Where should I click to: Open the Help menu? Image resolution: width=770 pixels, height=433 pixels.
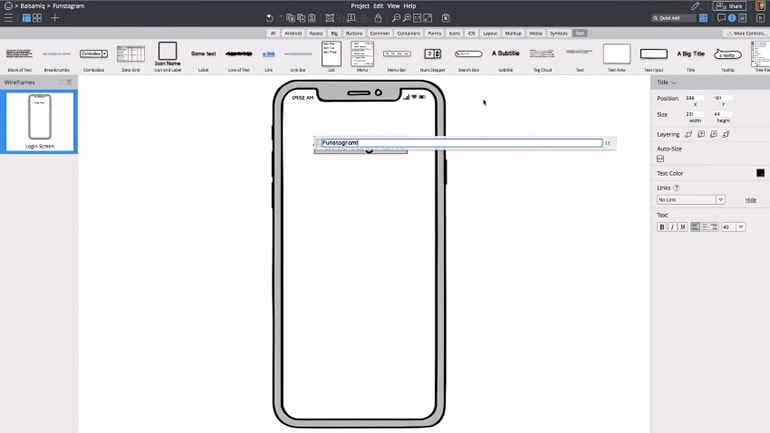pyautogui.click(x=410, y=6)
